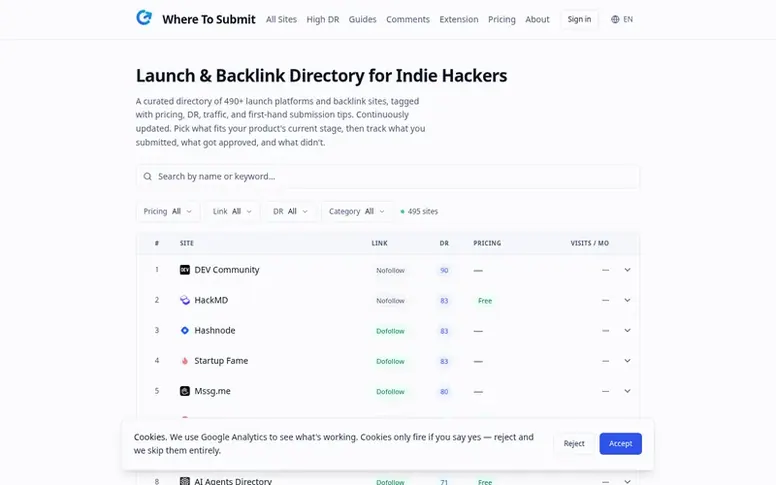Expand the Hashnode row details
This screenshot has height=485, width=776.
(627, 330)
